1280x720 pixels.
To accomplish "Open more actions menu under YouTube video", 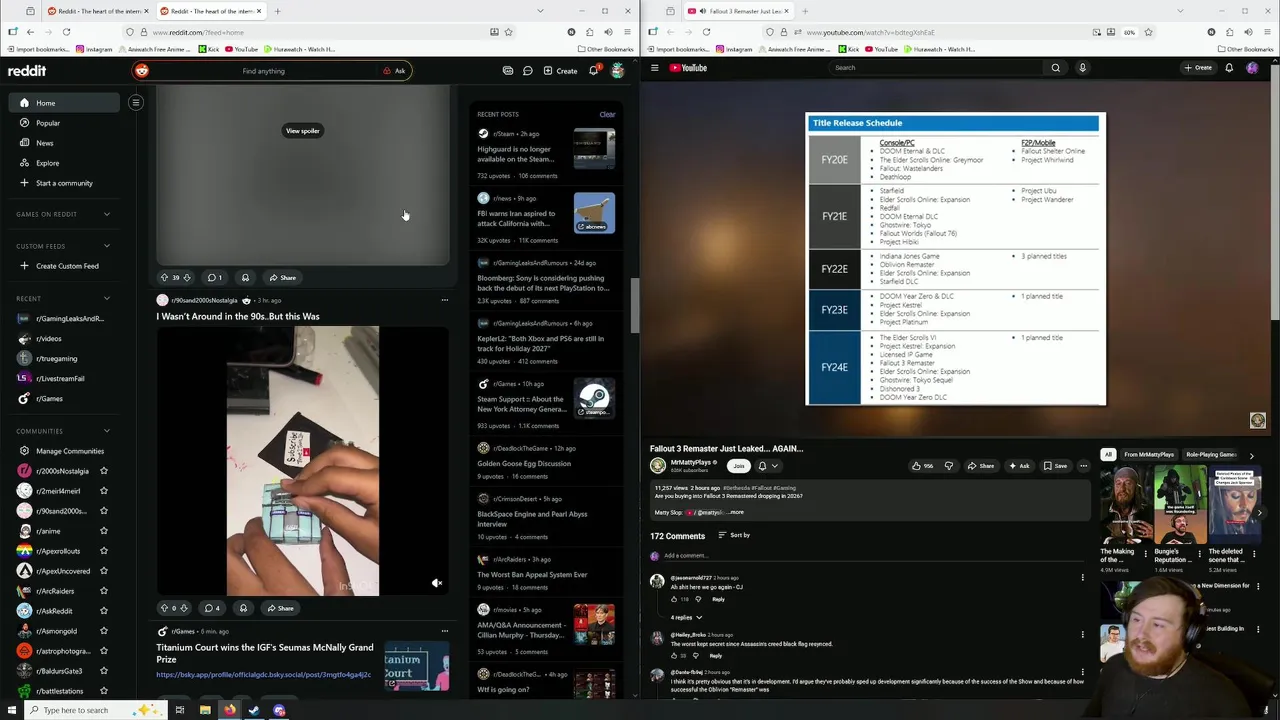I will [1083, 466].
